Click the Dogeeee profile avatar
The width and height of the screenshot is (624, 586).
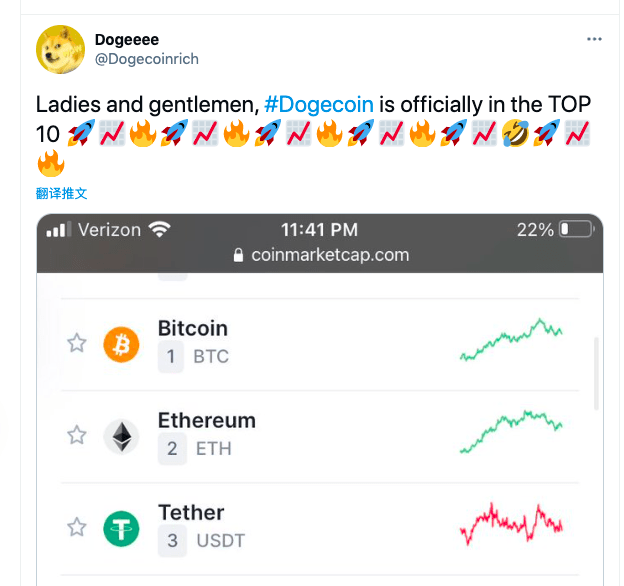point(61,49)
